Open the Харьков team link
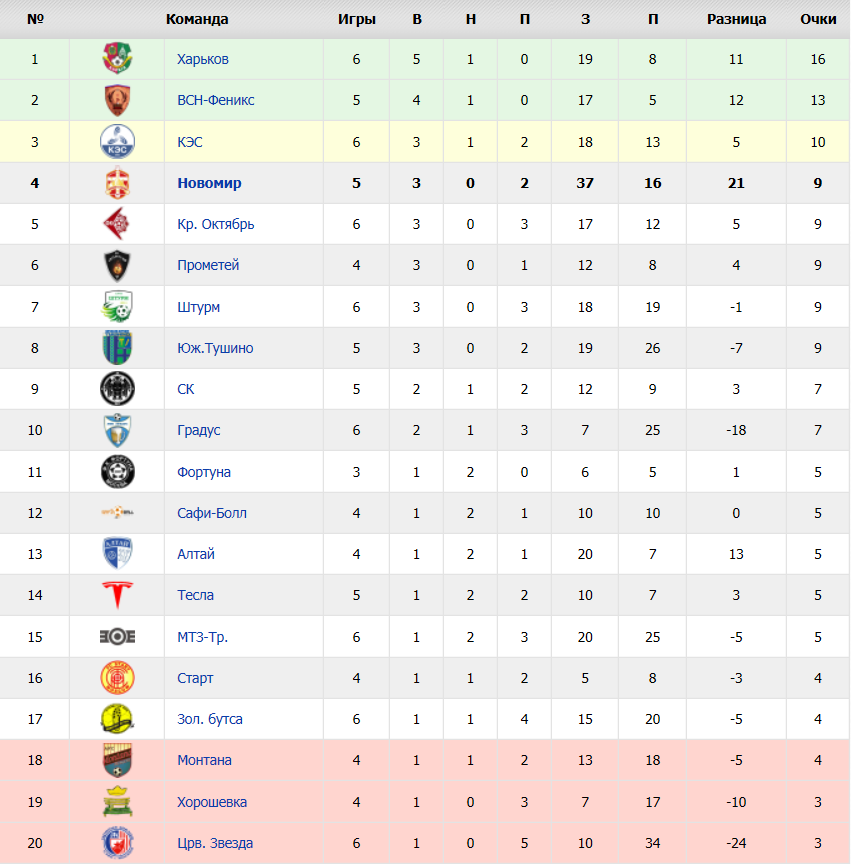The image size is (851, 864). (203, 59)
